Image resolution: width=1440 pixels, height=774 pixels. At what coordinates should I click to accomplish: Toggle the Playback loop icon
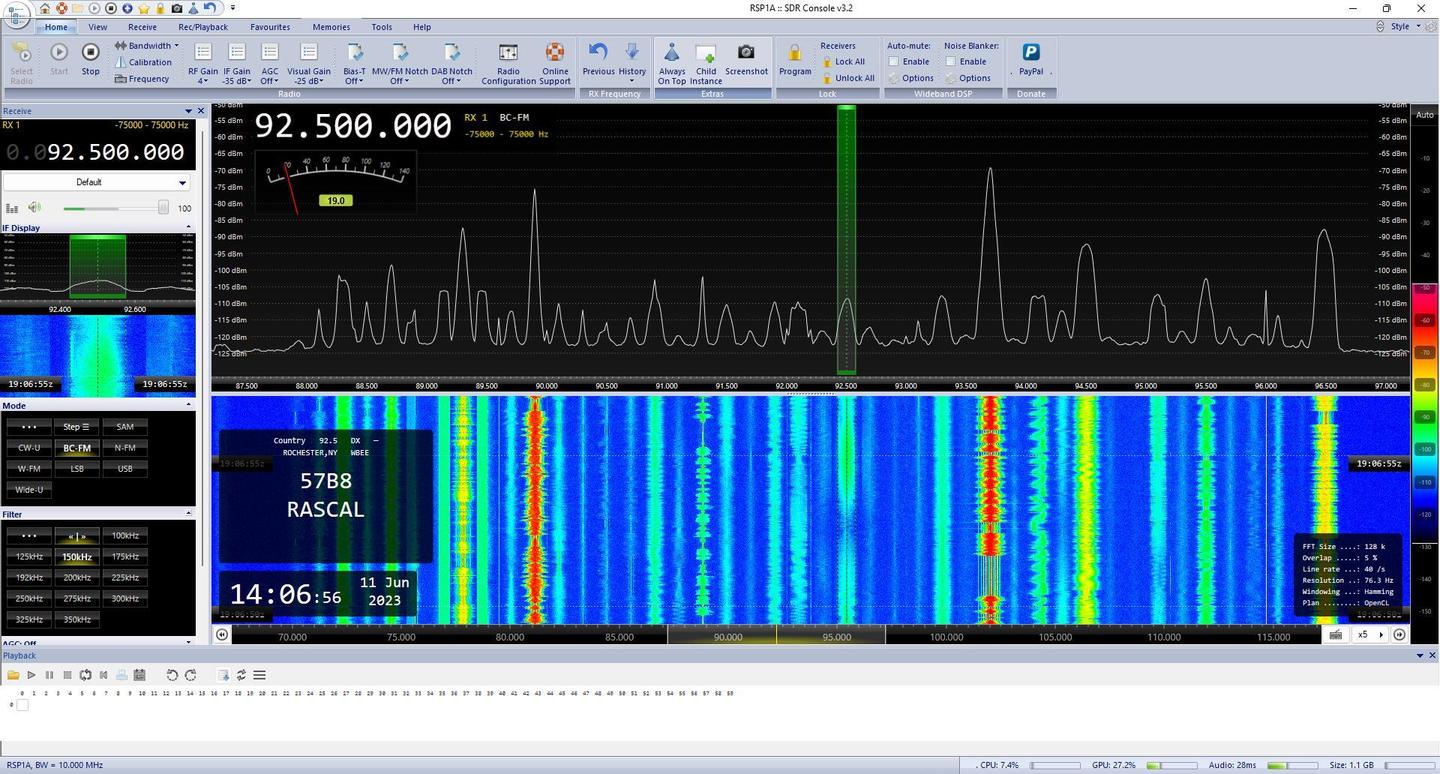85,675
